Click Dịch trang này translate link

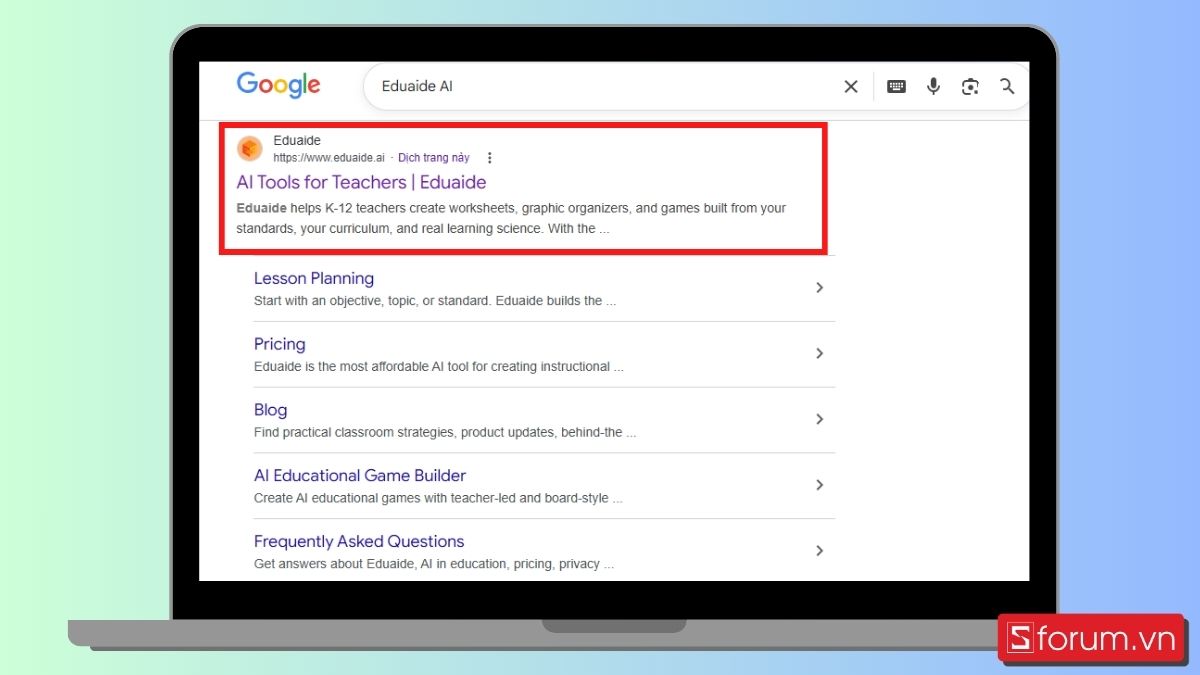tap(433, 158)
